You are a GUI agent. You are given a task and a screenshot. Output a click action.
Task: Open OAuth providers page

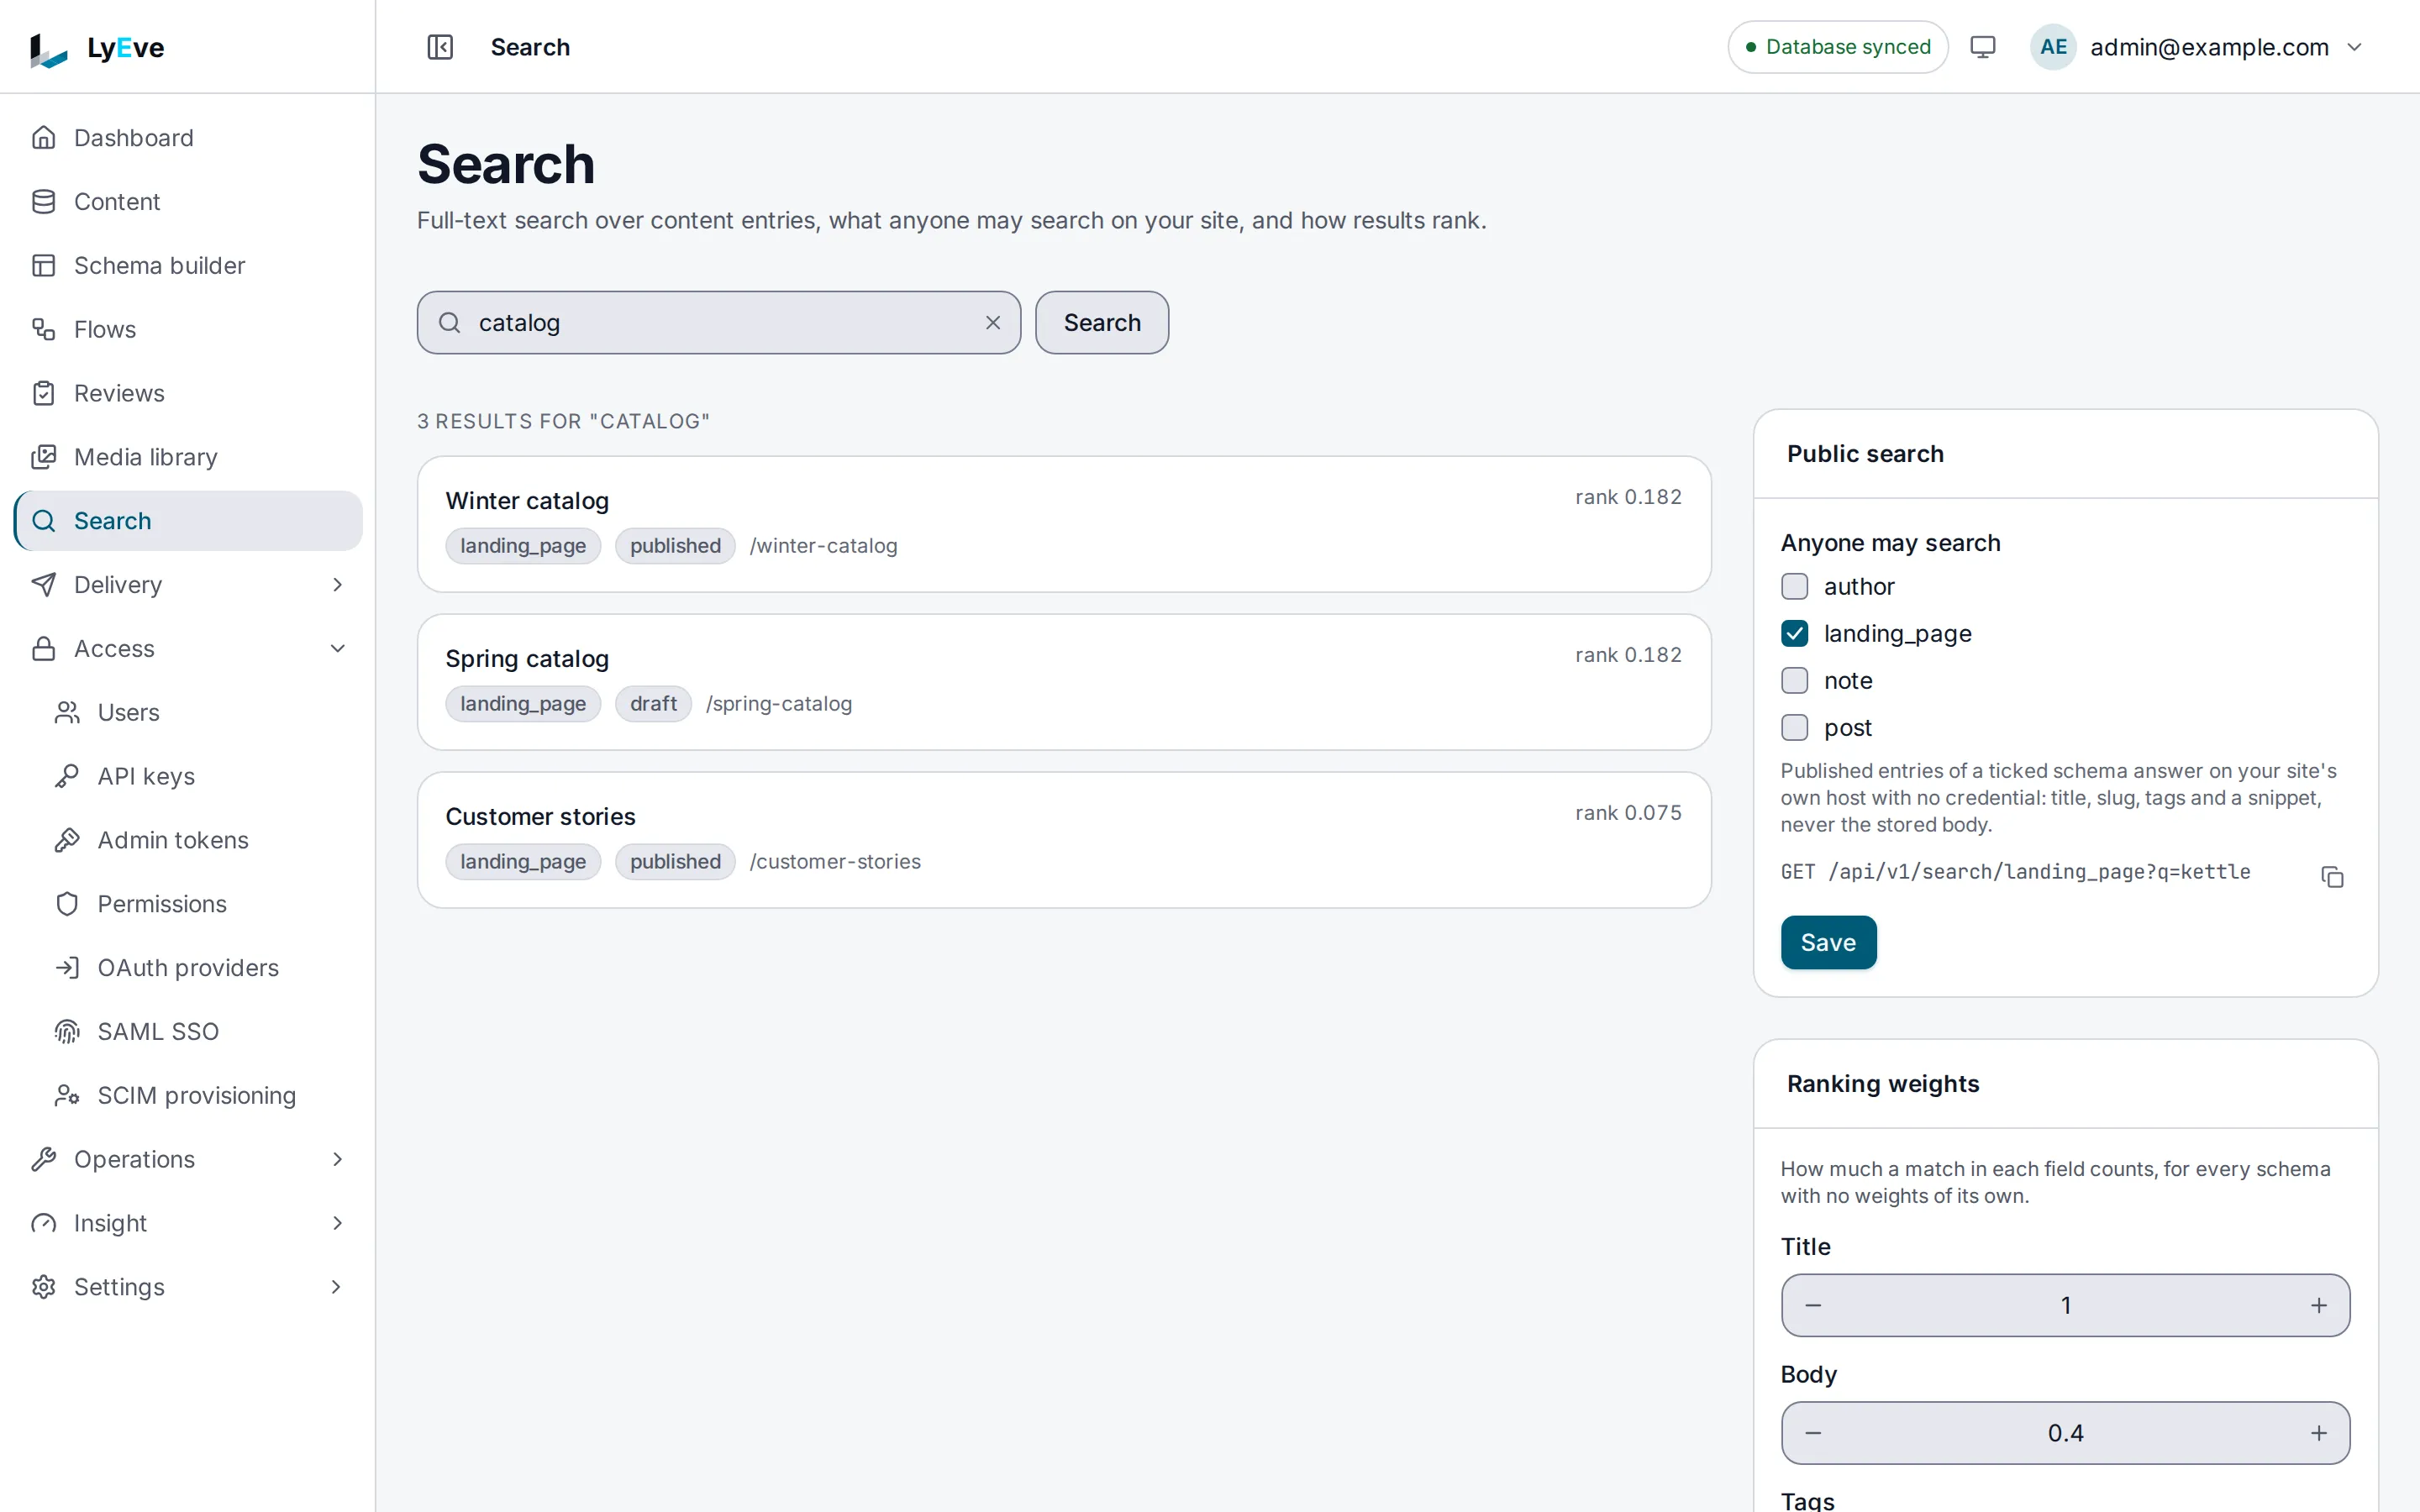(200, 968)
